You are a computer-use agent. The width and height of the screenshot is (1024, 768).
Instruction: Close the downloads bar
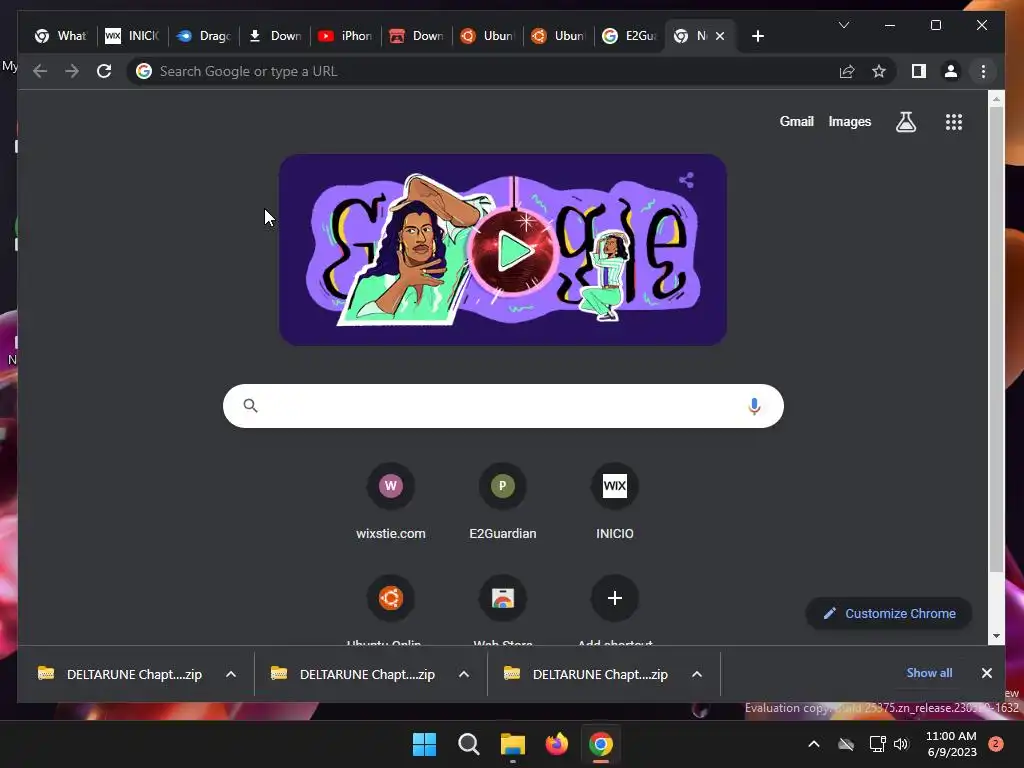coord(987,673)
